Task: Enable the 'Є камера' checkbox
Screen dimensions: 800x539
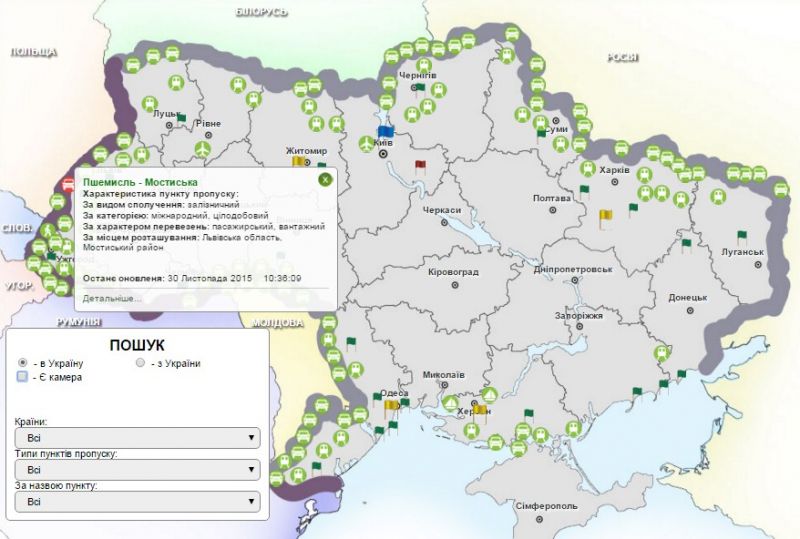Action: 22,377
